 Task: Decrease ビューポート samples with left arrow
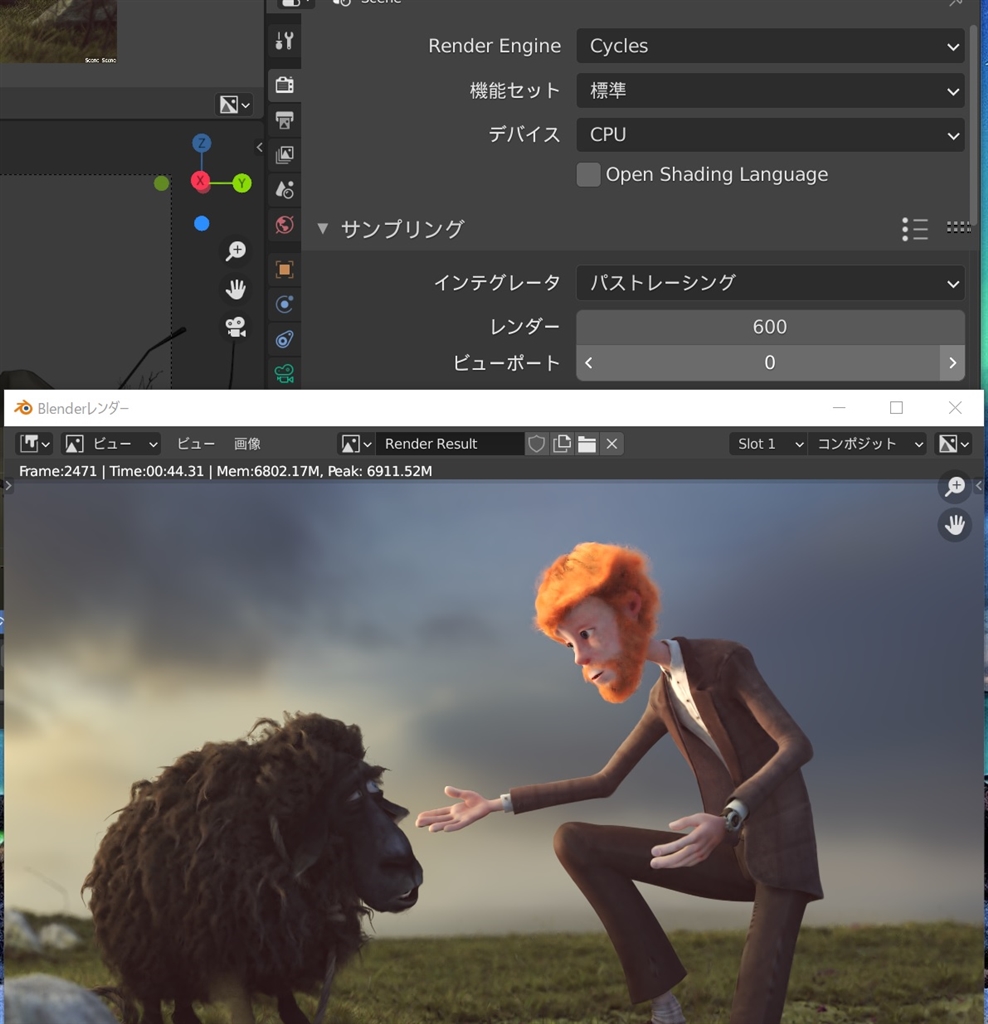[x=589, y=363]
